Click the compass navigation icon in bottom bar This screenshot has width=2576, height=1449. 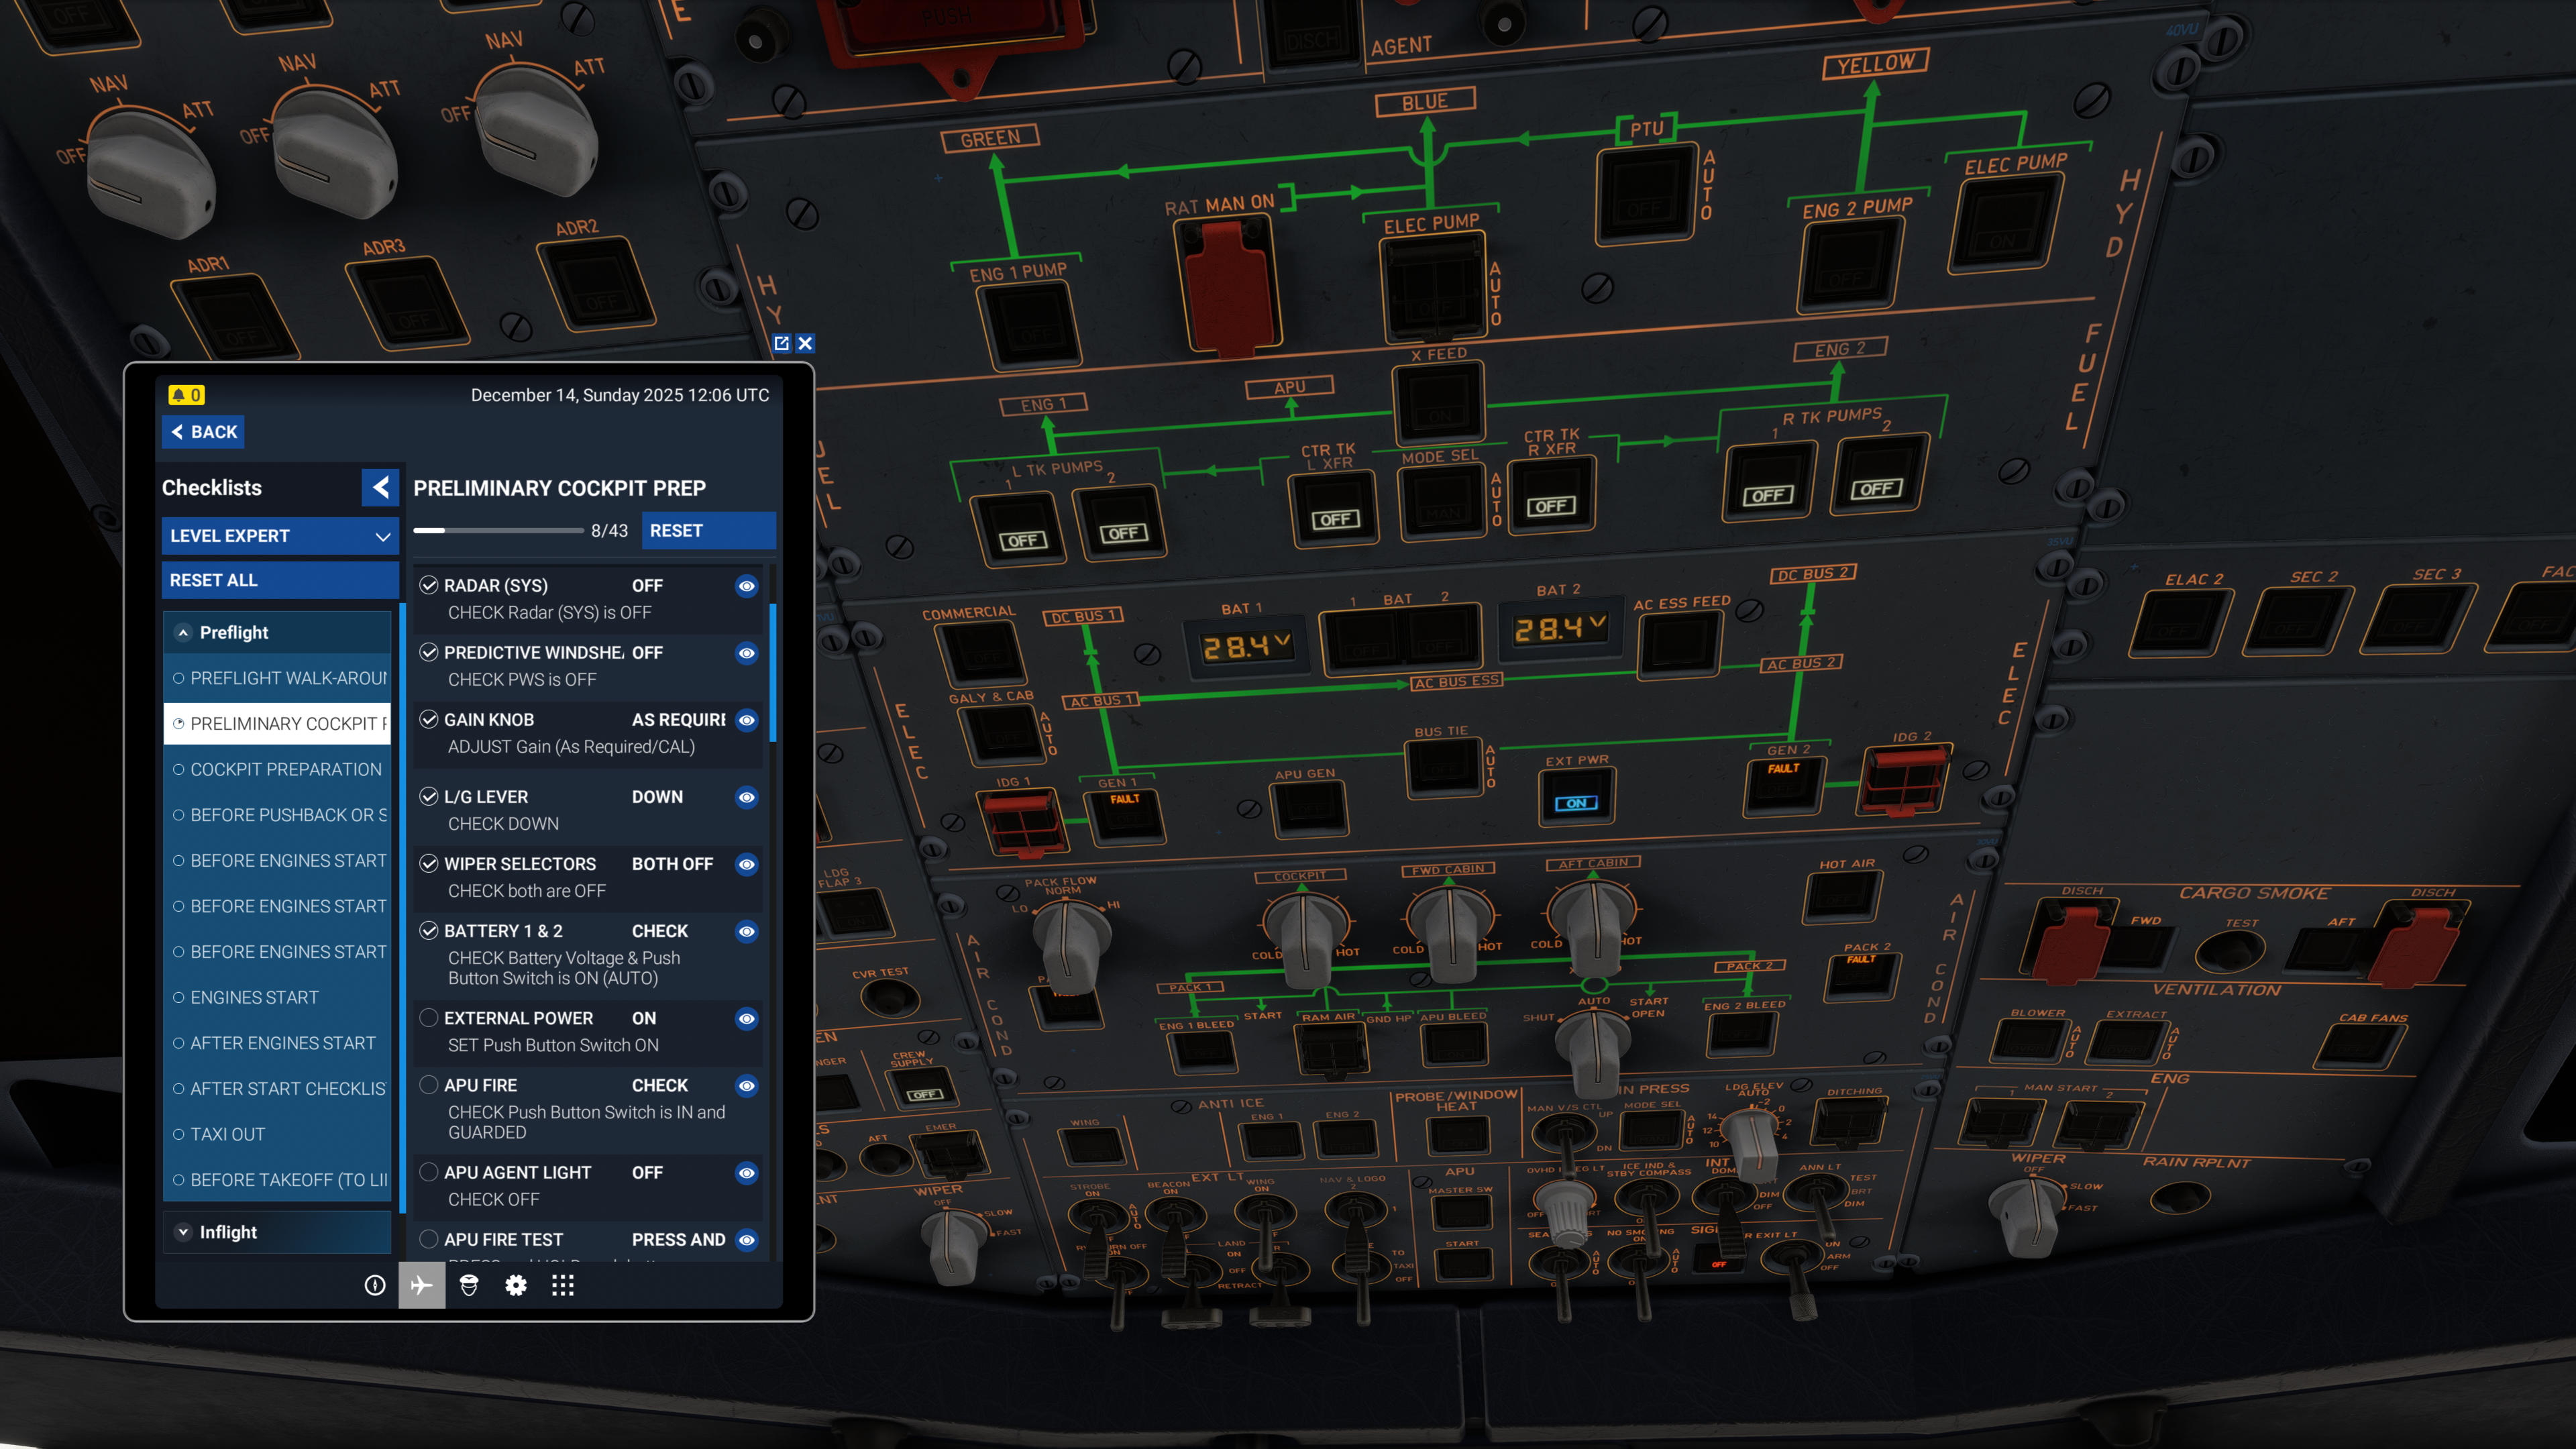click(375, 1285)
